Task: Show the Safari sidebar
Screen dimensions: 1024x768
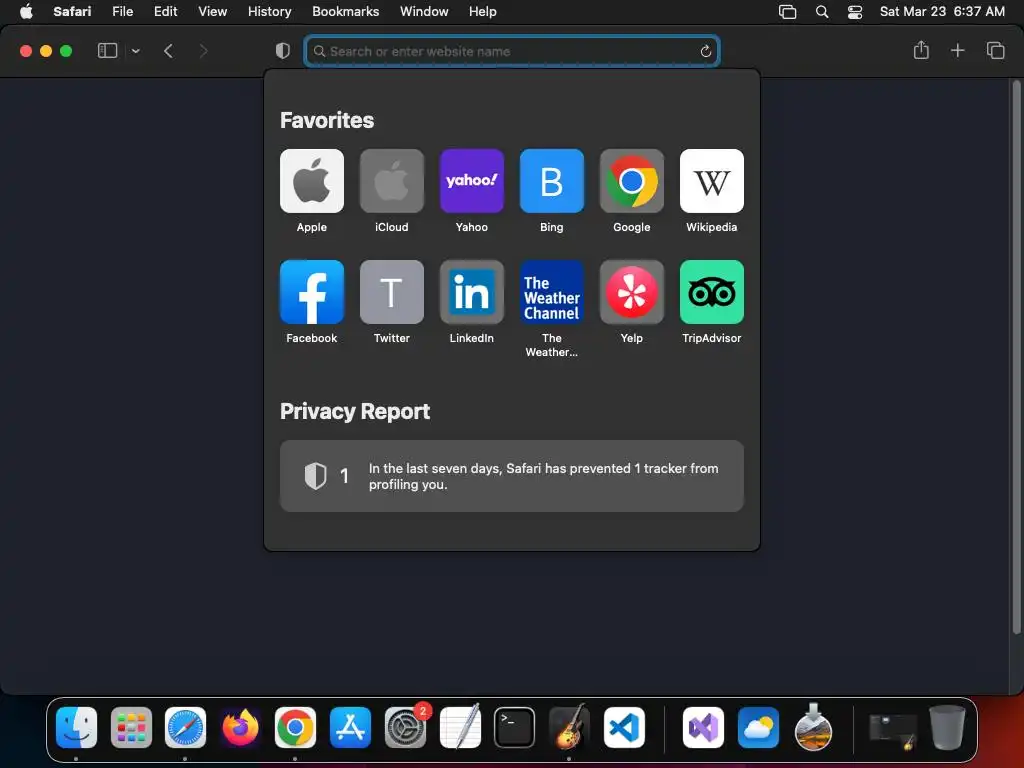Action: (x=107, y=51)
